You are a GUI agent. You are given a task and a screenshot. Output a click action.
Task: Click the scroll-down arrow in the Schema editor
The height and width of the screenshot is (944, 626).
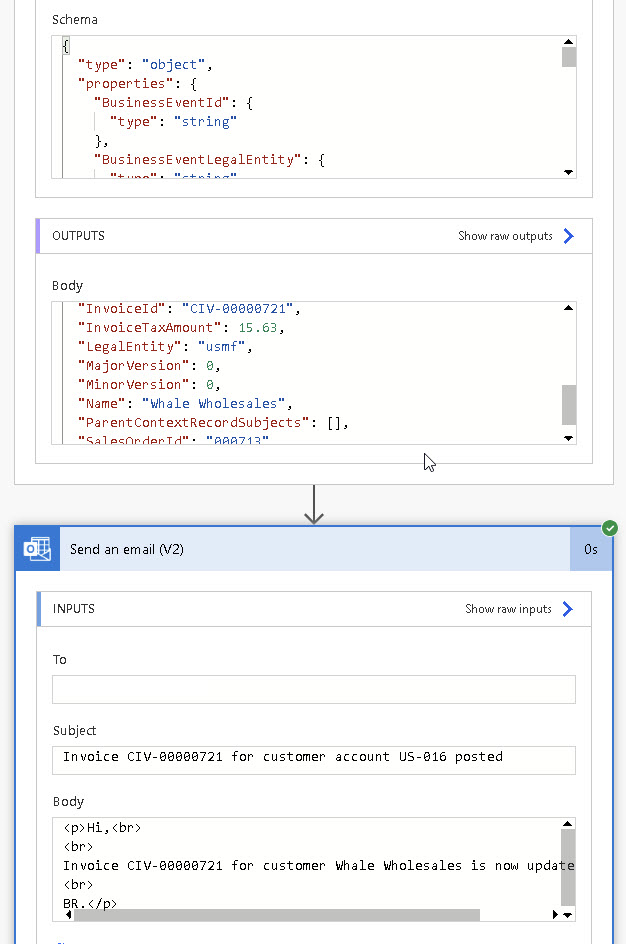(x=568, y=172)
